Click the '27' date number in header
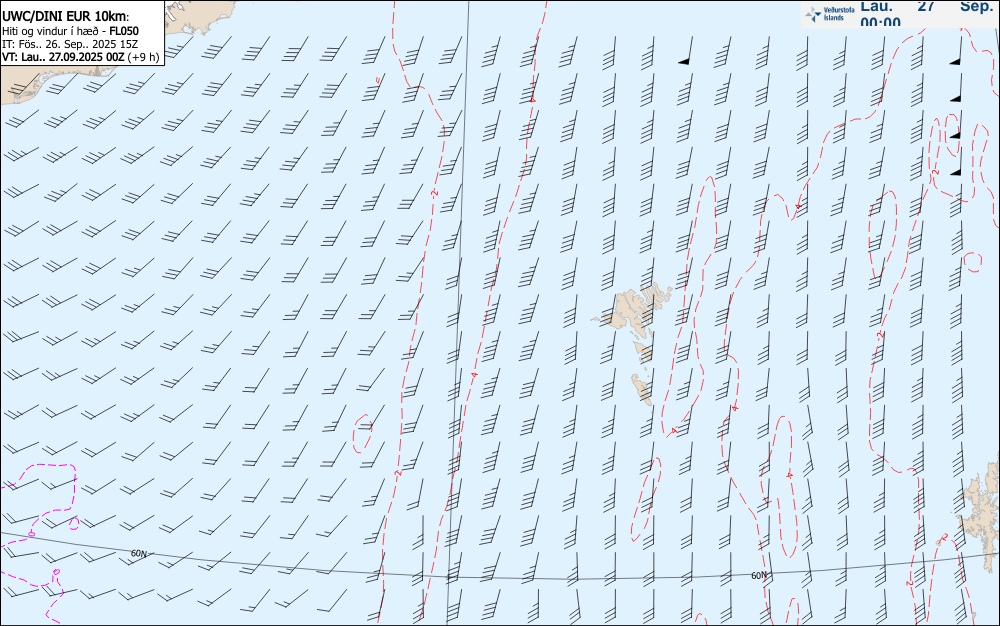Screen dimensions: 1000x626 point(926,6)
